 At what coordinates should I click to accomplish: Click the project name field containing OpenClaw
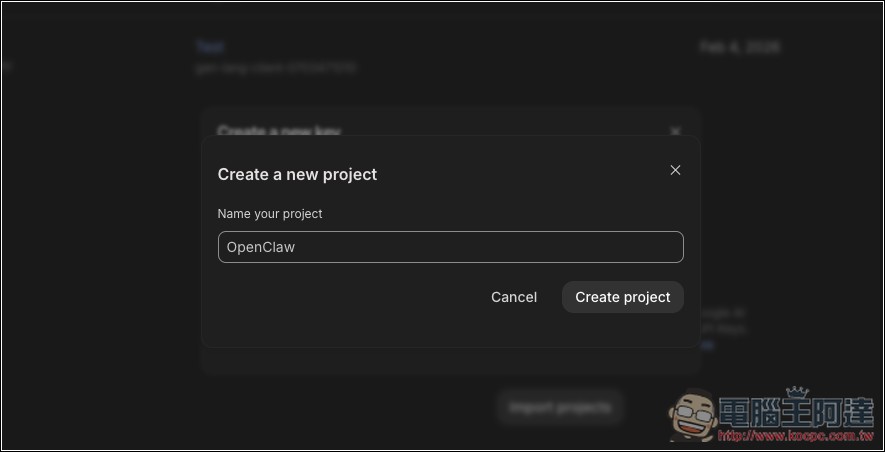click(450, 247)
